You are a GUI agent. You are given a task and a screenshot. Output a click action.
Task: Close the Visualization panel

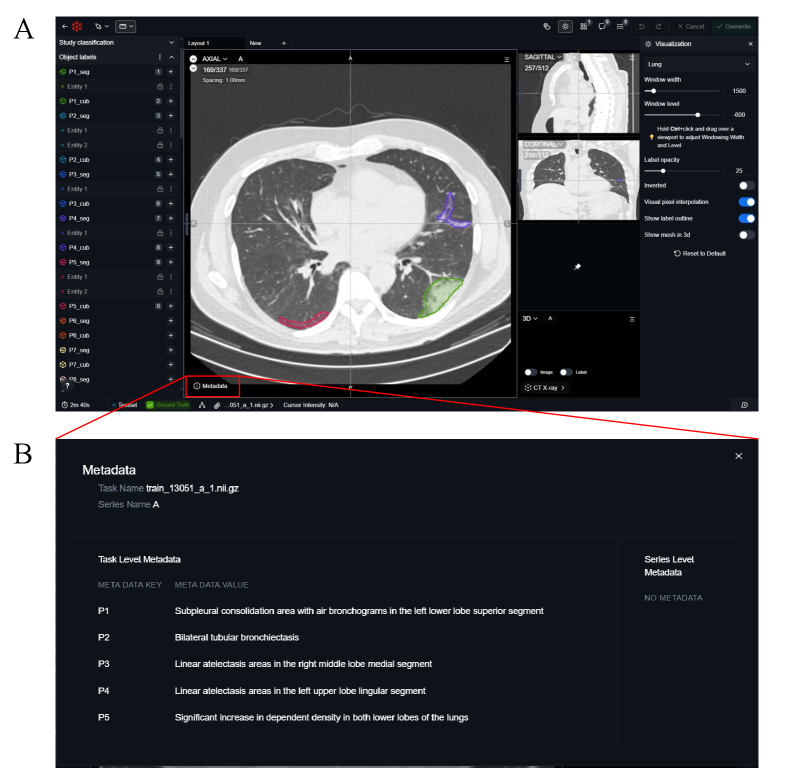pos(751,44)
